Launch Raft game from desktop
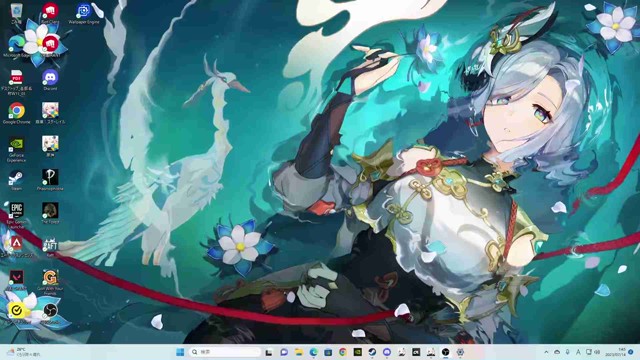Screen dimensions: 640x360 pos(50,247)
